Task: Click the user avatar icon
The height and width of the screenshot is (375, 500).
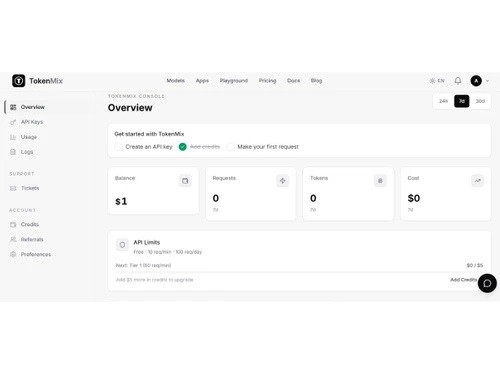Action: tap(476, 81)
